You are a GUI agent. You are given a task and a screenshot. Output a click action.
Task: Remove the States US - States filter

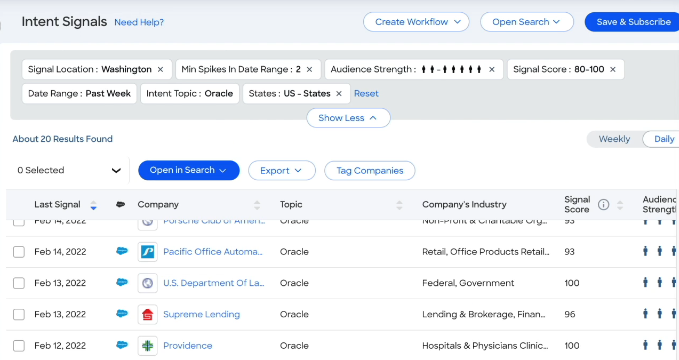[339, 94]
